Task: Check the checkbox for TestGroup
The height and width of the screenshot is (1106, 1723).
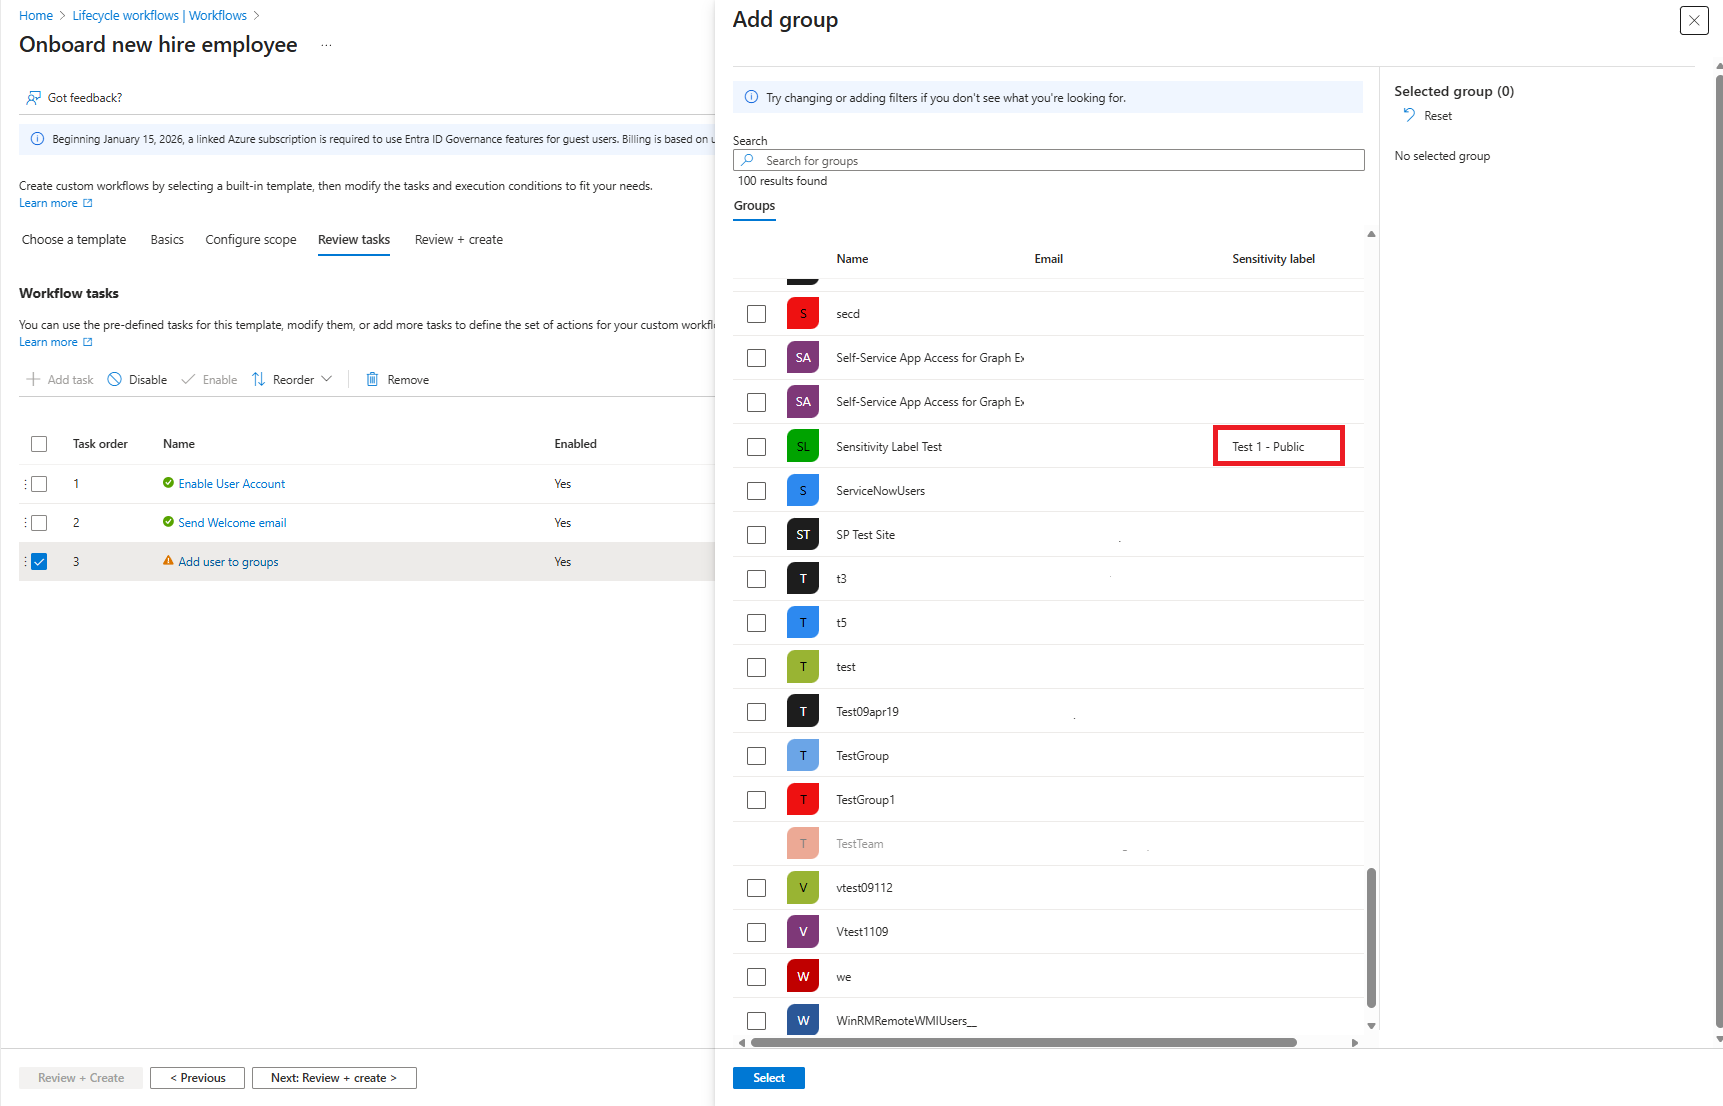Action: tap(756, 755)
